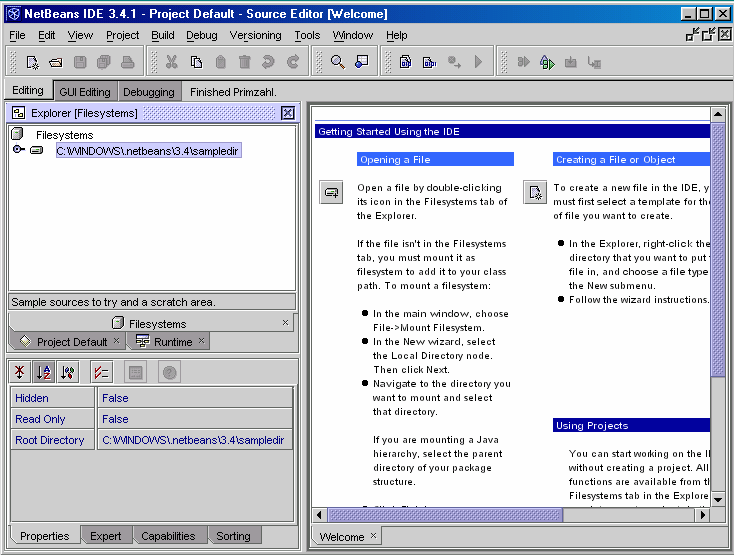
Task: Close the Welcome editor tab
Action: (373, 535)
